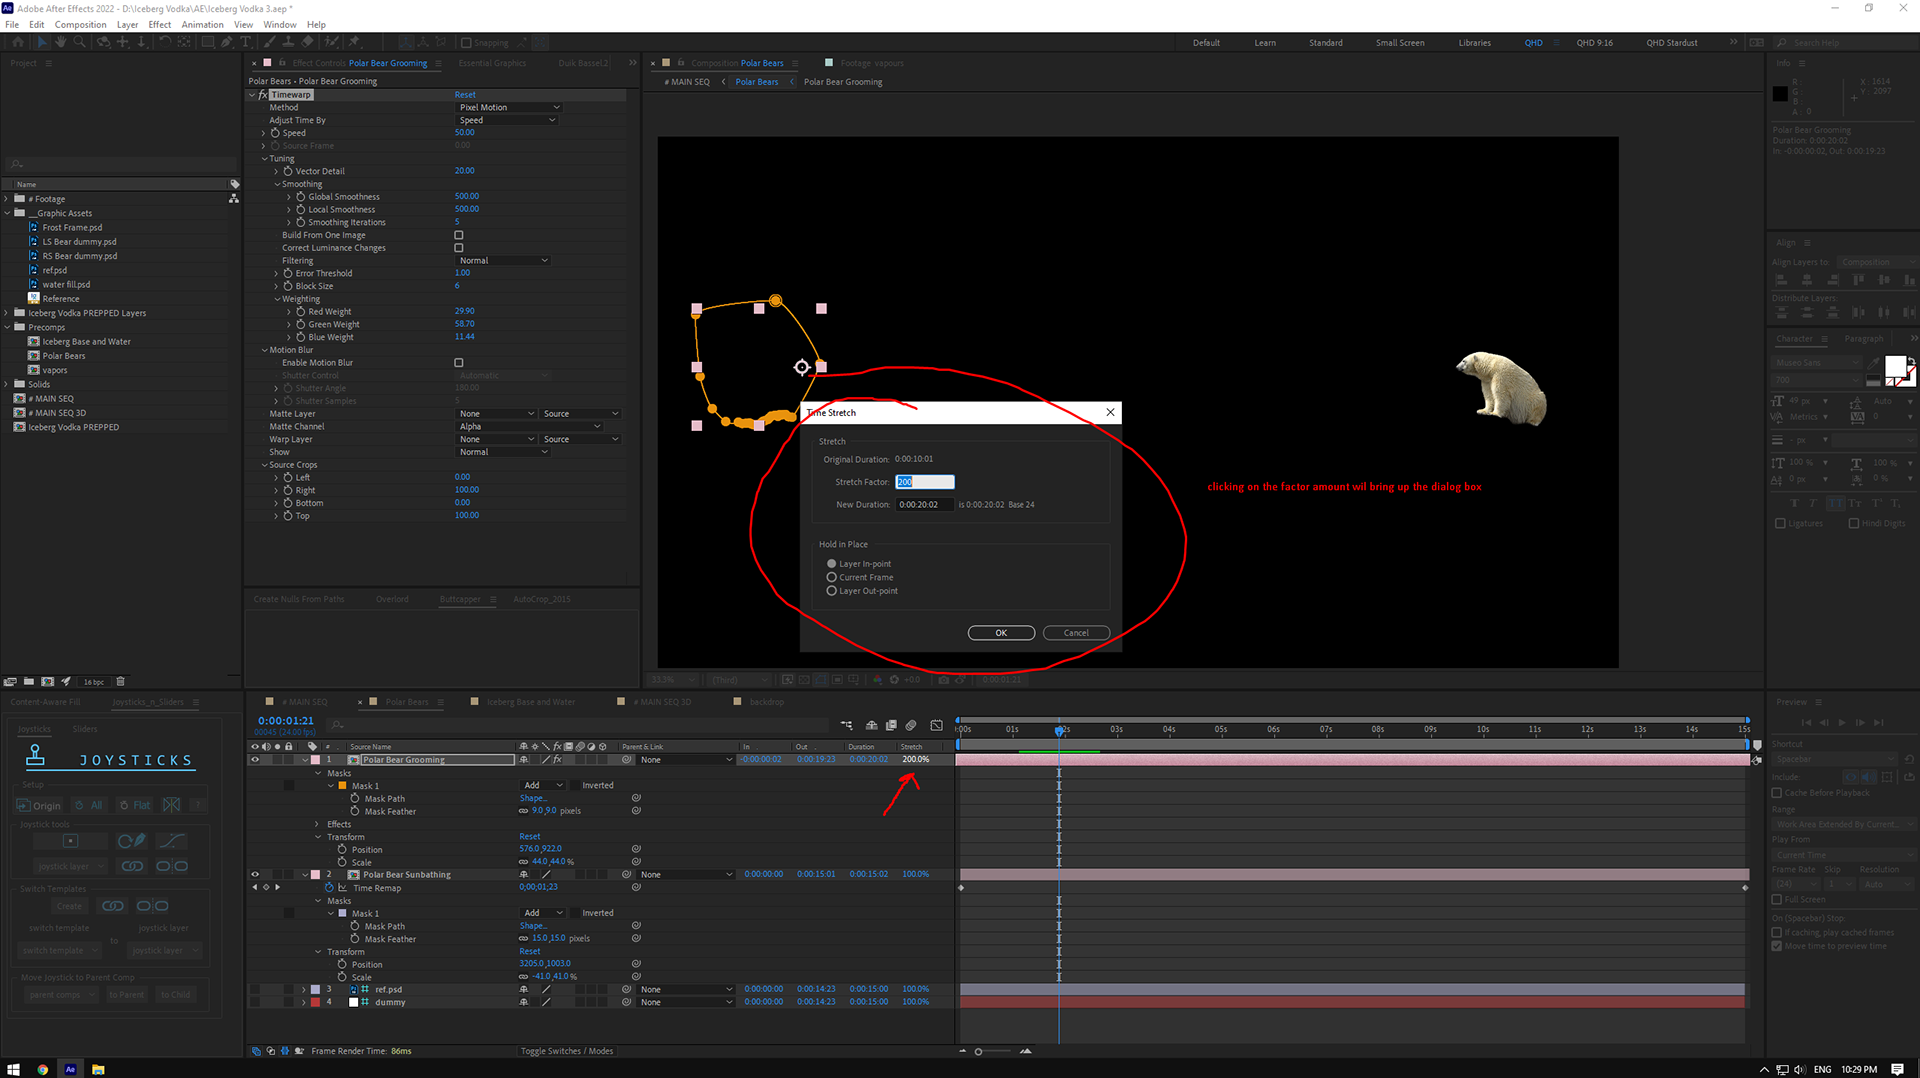Open graph editor icon in timeline
The width and height of the screenshot is (1920, 1078).
936,725
